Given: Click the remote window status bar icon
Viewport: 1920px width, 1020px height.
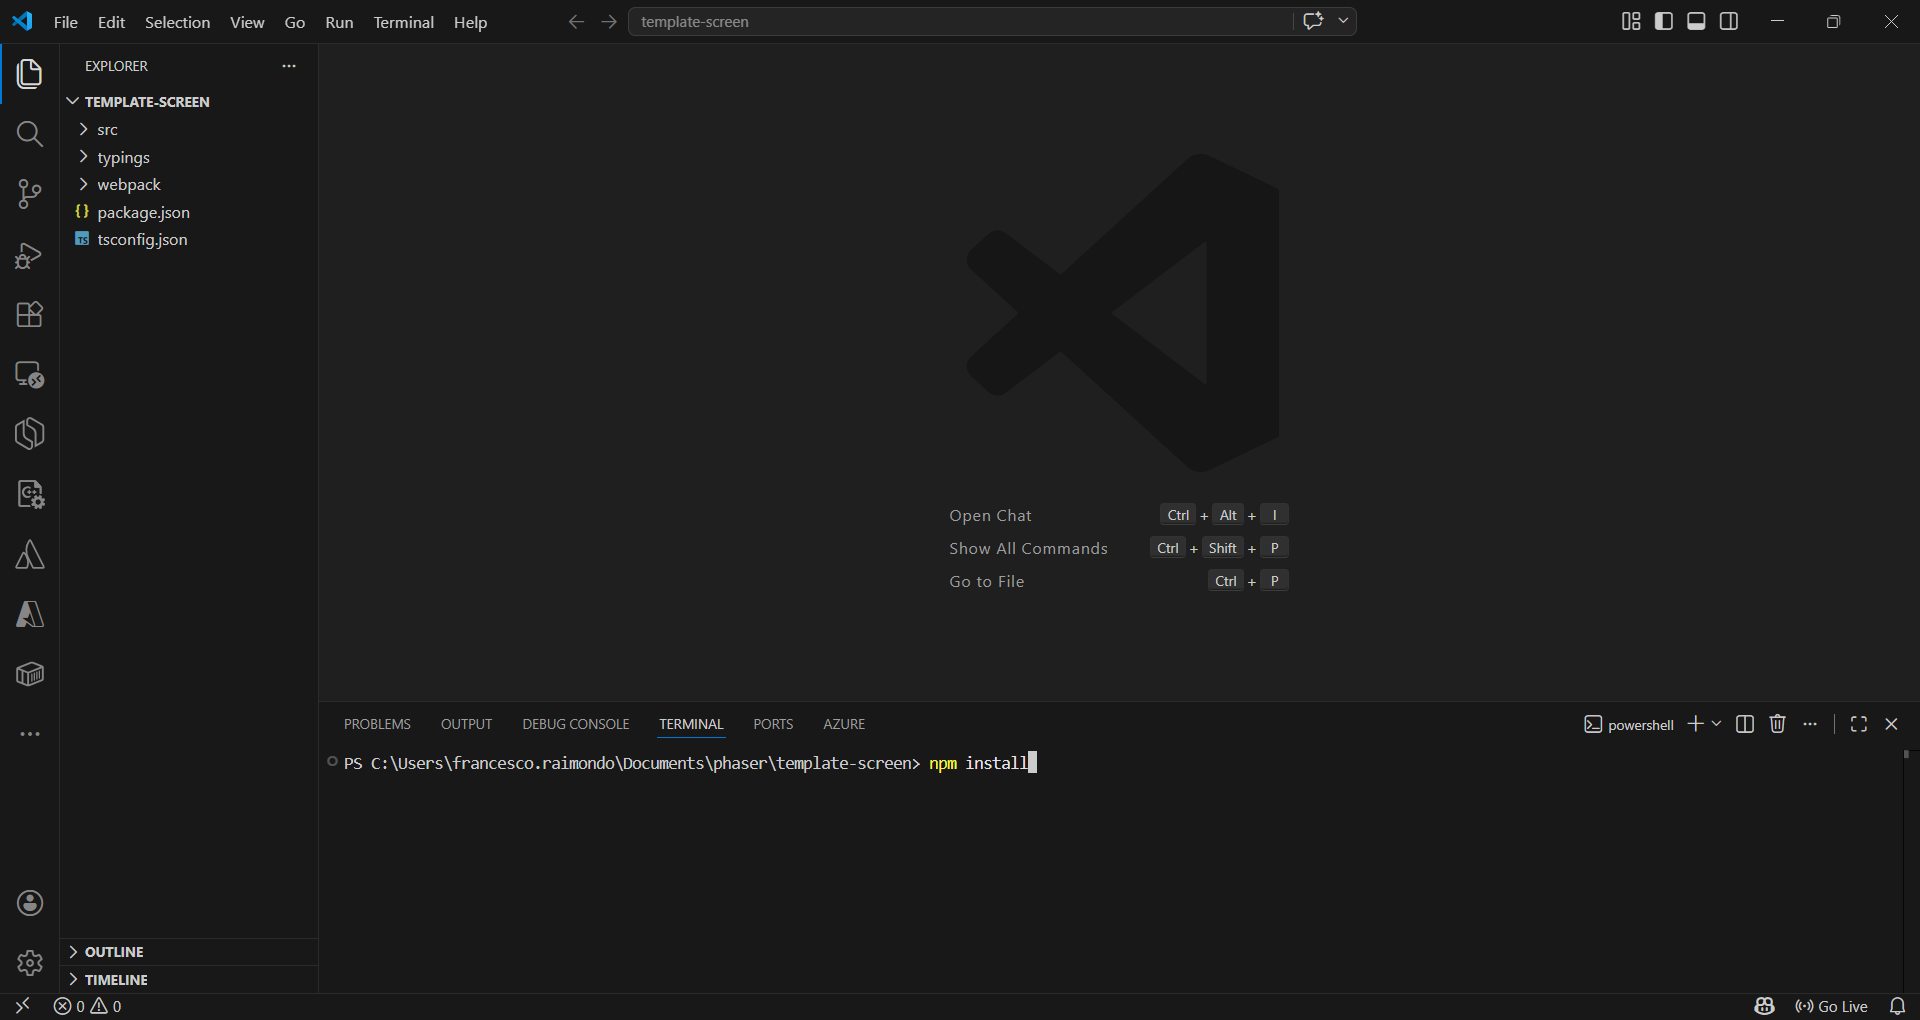Looking at the screenshot, I should (22, 1006).
